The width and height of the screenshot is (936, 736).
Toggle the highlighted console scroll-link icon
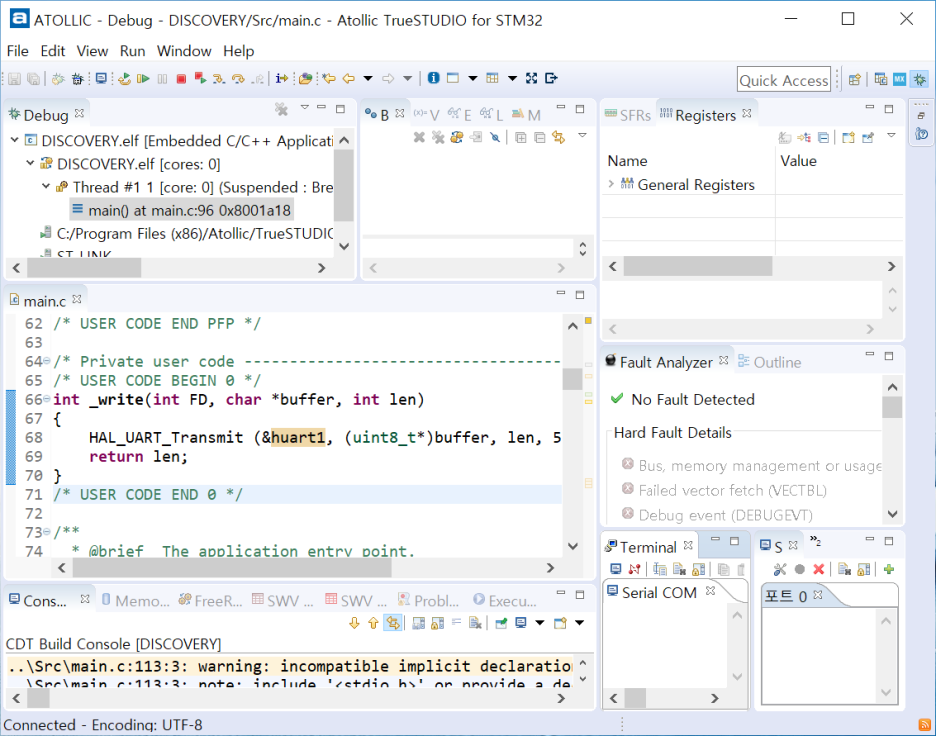point(392,623)
